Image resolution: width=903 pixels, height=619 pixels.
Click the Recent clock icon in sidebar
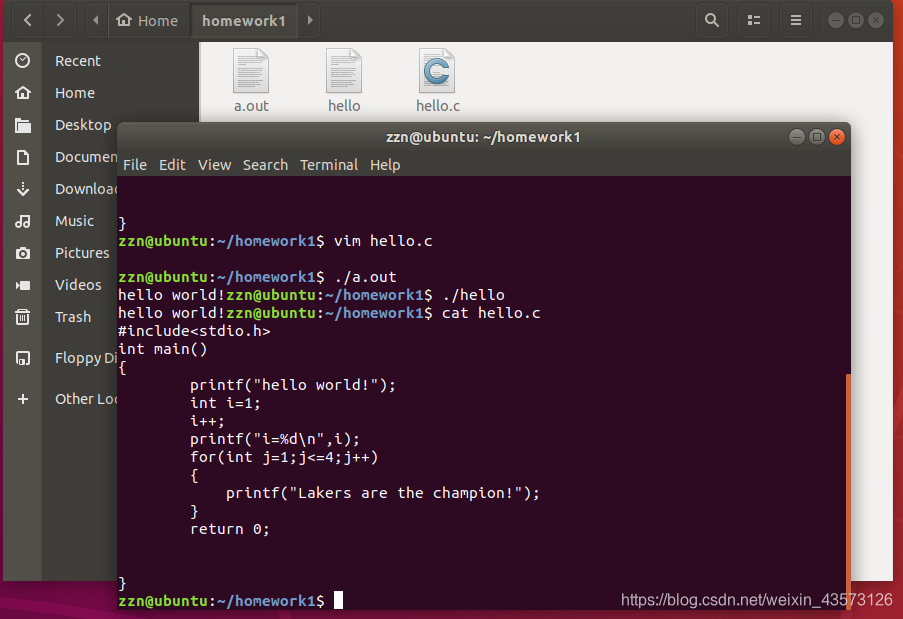(x=22, y=60)
